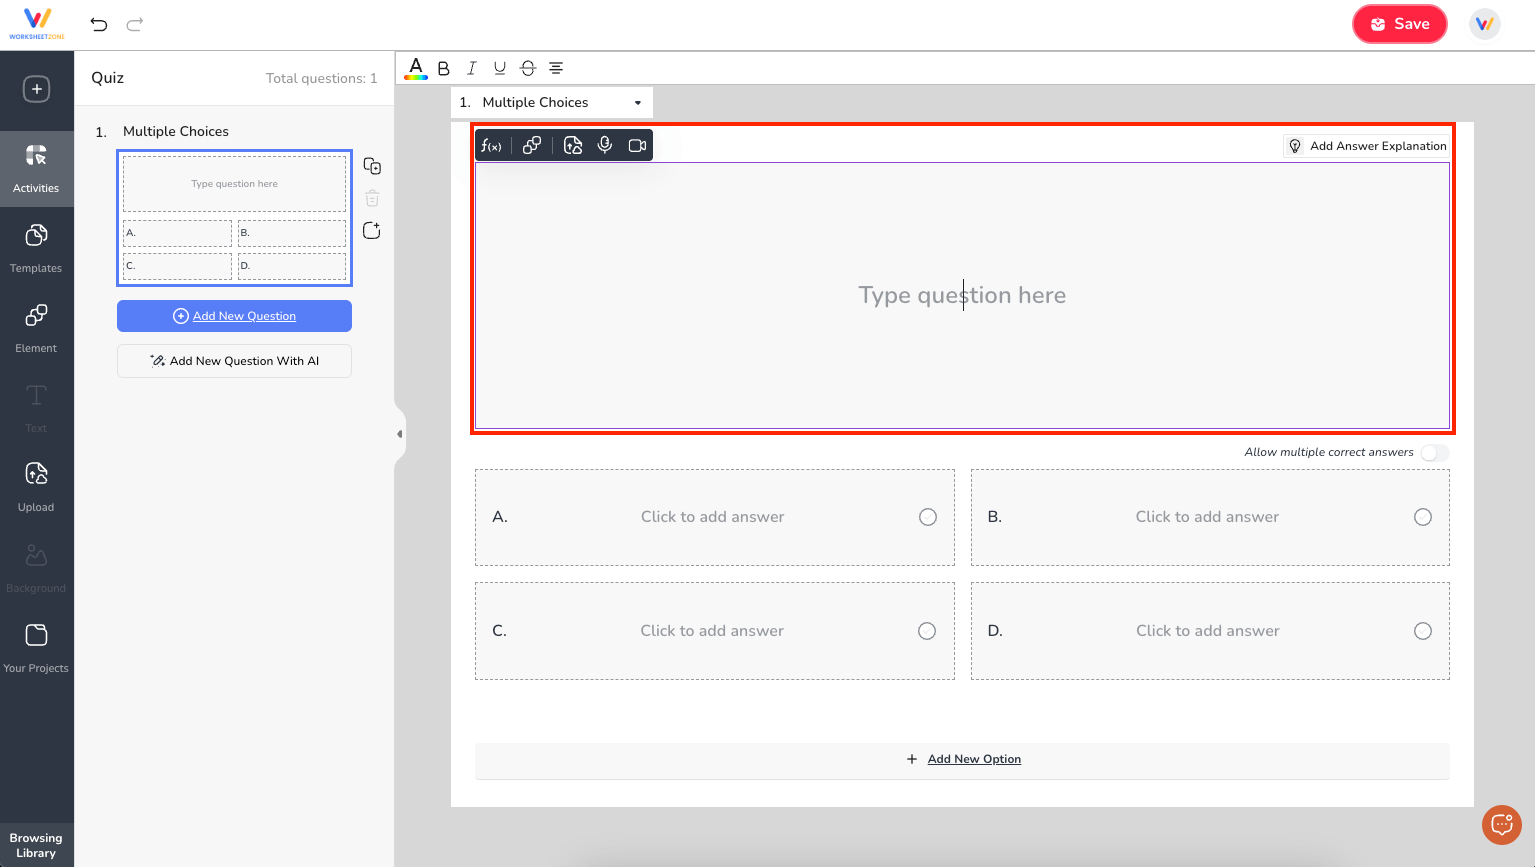This screenshot has width=1535, height=867.
Task: Click the Worksheetzone logo
Action: [37, 24]
